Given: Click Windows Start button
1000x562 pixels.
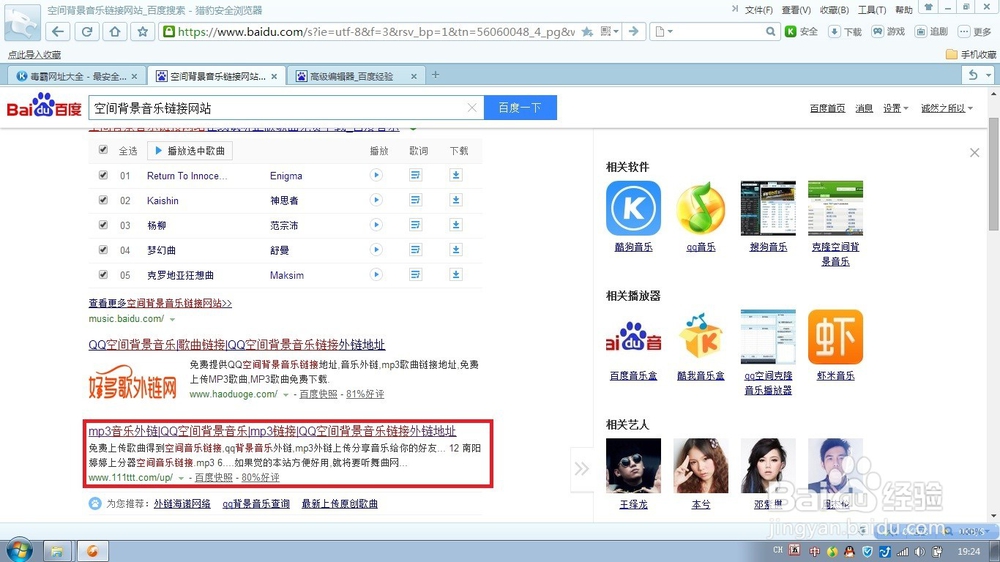Looking at the screenshot, I should click(x=20, y=550).
